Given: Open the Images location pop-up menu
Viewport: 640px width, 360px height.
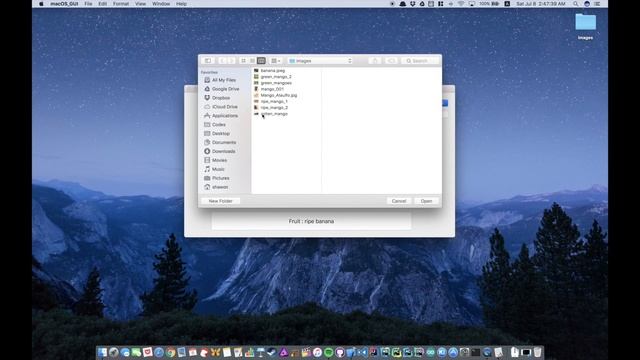Looking at the screenshot, I should click(320, 61).
